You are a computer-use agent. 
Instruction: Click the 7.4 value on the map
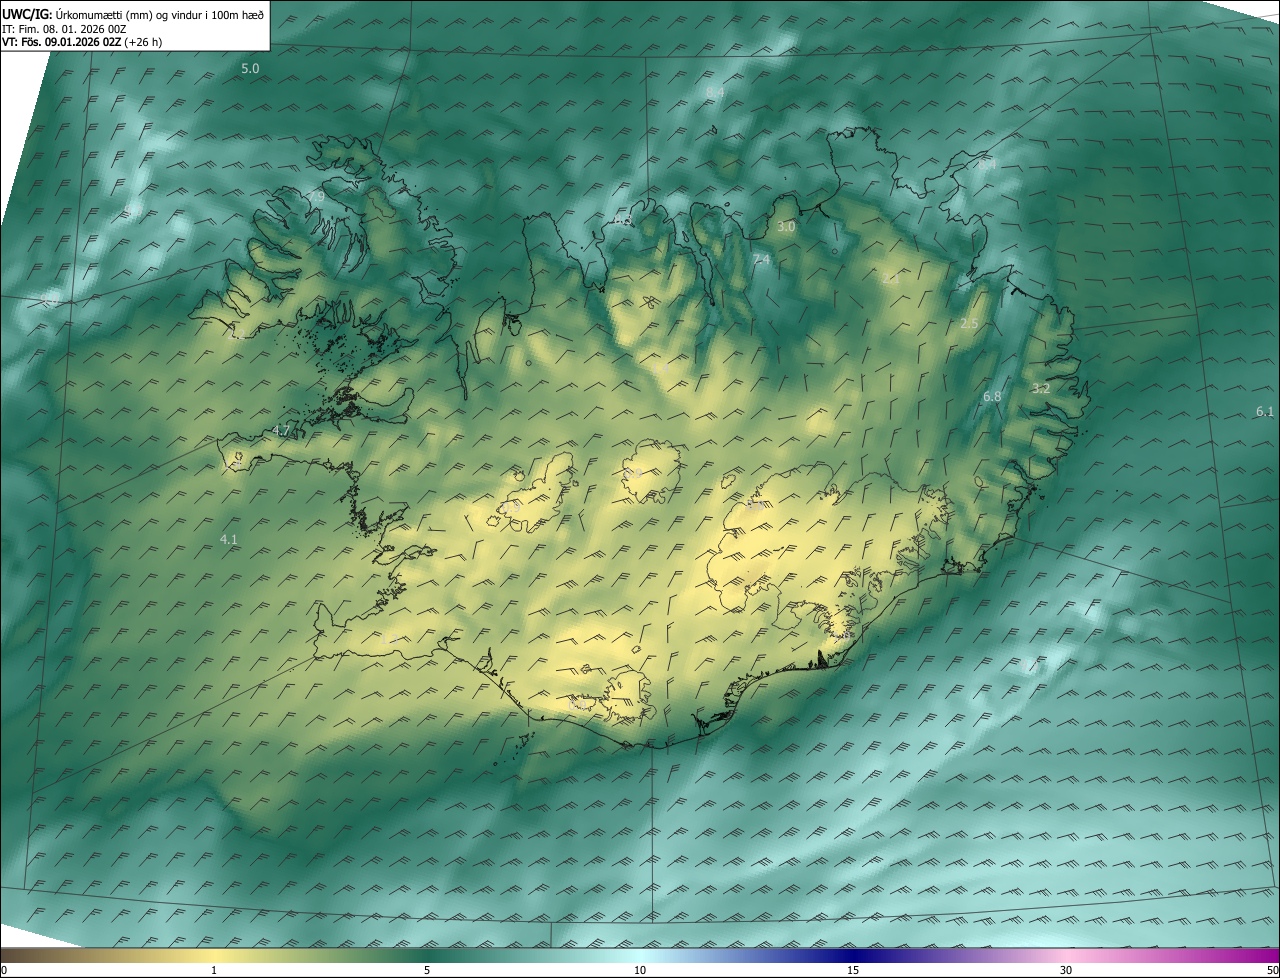761,260
